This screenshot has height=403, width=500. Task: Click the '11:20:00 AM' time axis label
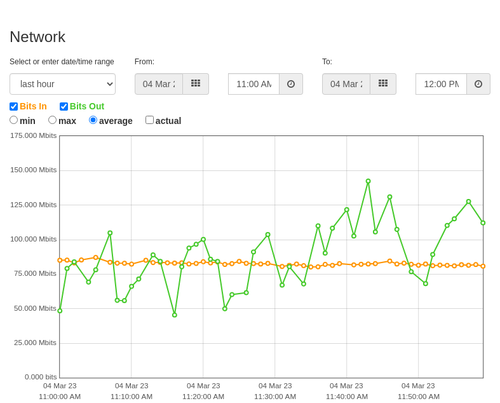pos(203,397)
